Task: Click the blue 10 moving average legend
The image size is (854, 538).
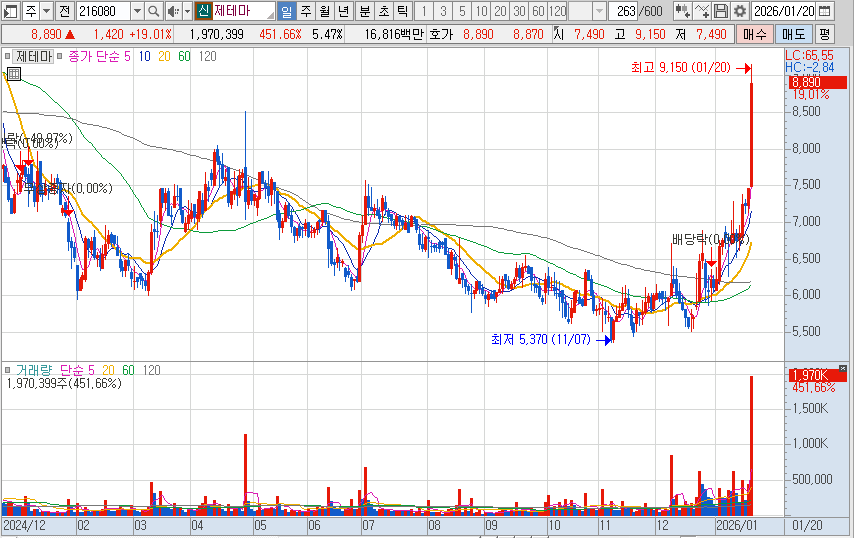Action: tap(144, 56)
